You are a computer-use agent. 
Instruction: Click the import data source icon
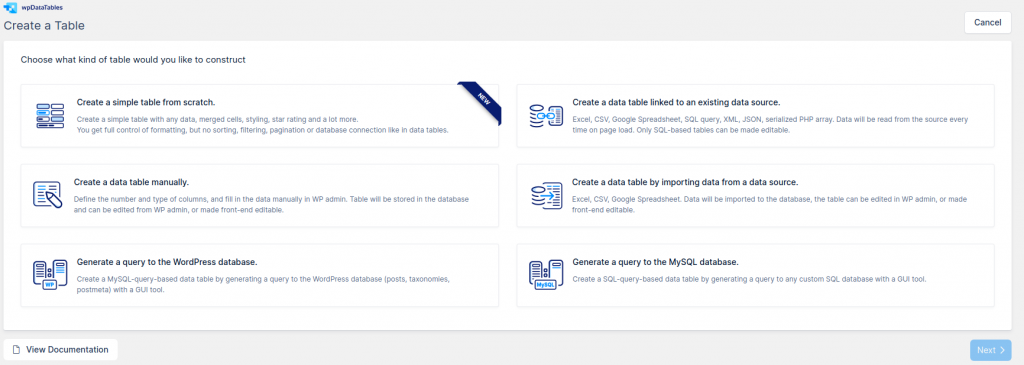pos(545,195)
